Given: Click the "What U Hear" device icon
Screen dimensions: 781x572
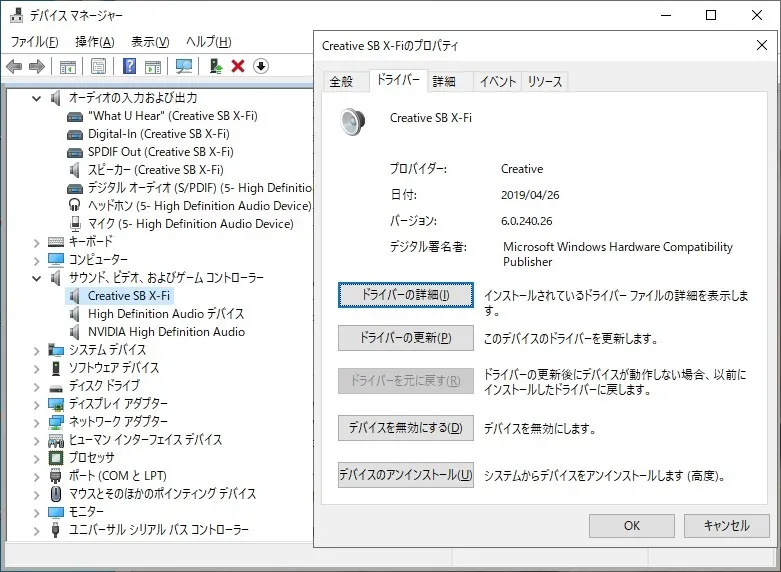Looking at the screenshot, I should pos(75,117).
